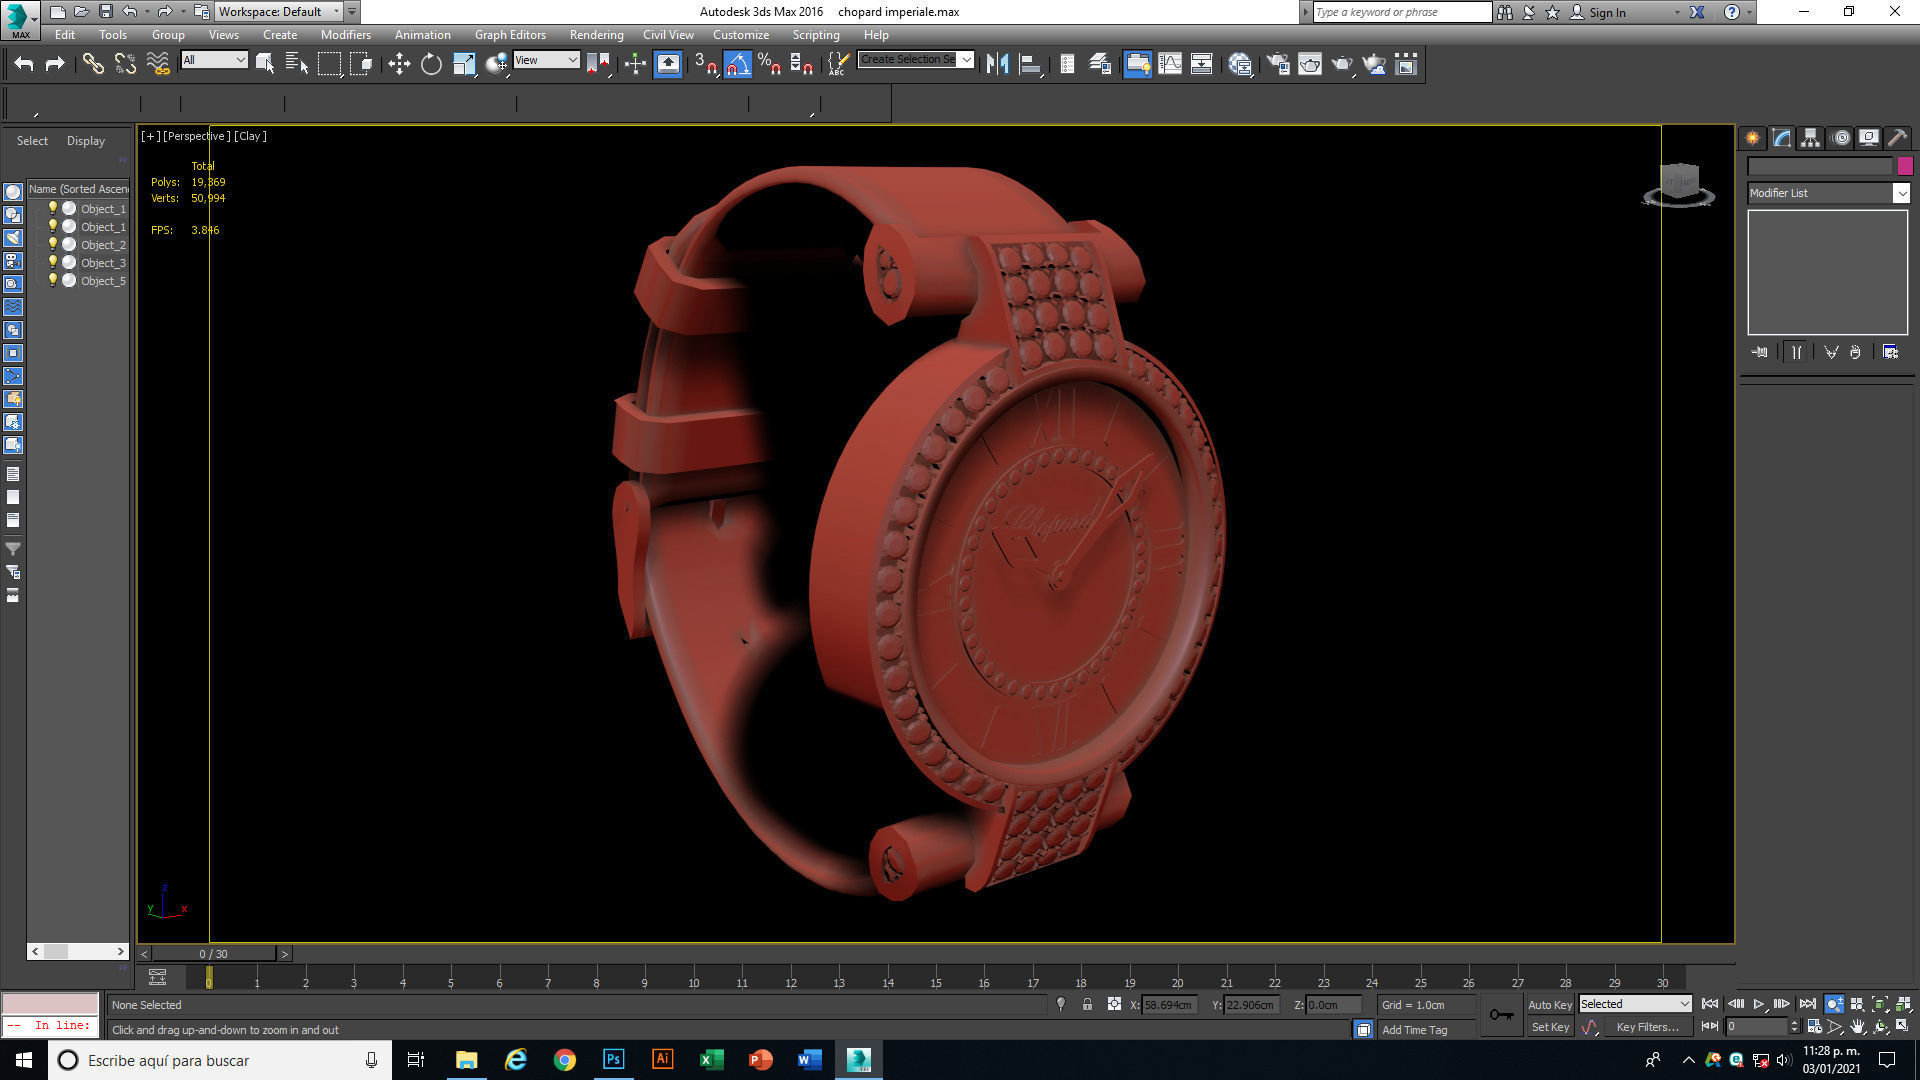1920x1080 pixels.
Task: Click Add Time Tag
Action: click(x=1414, y=1030)
